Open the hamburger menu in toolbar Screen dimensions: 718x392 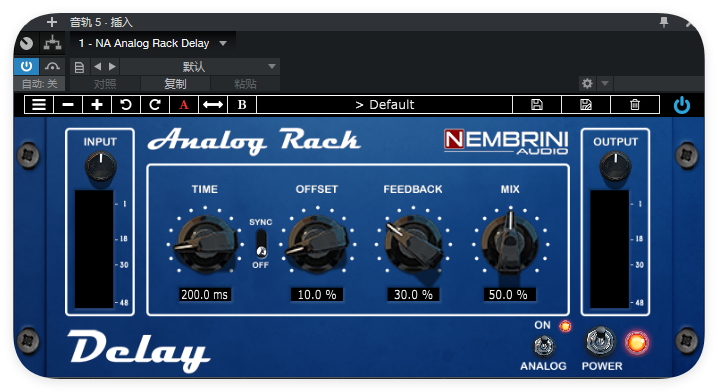[39, 104]
